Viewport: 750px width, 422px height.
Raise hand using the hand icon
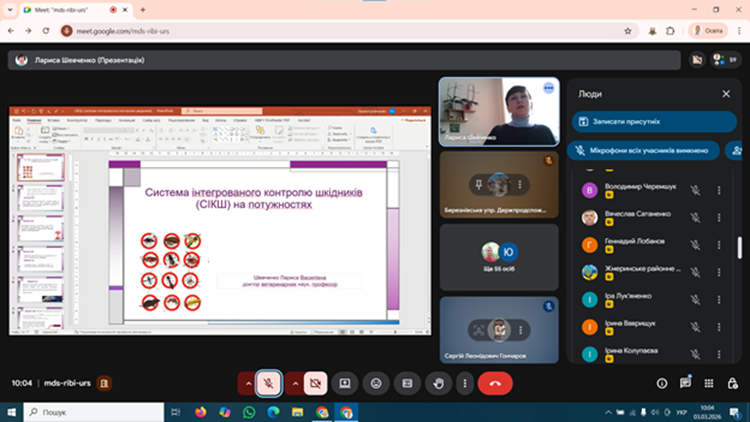coord(437,383)
